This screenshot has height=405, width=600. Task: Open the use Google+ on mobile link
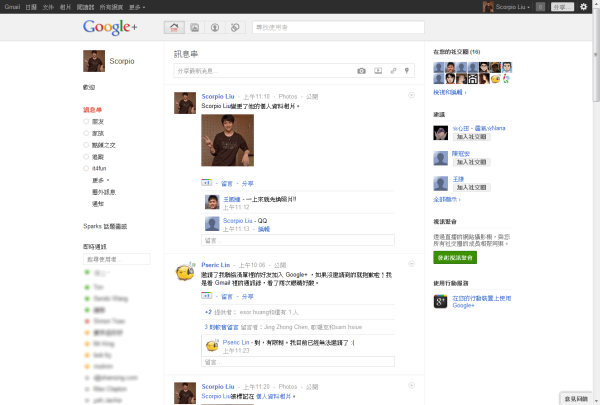pos(481,302)
